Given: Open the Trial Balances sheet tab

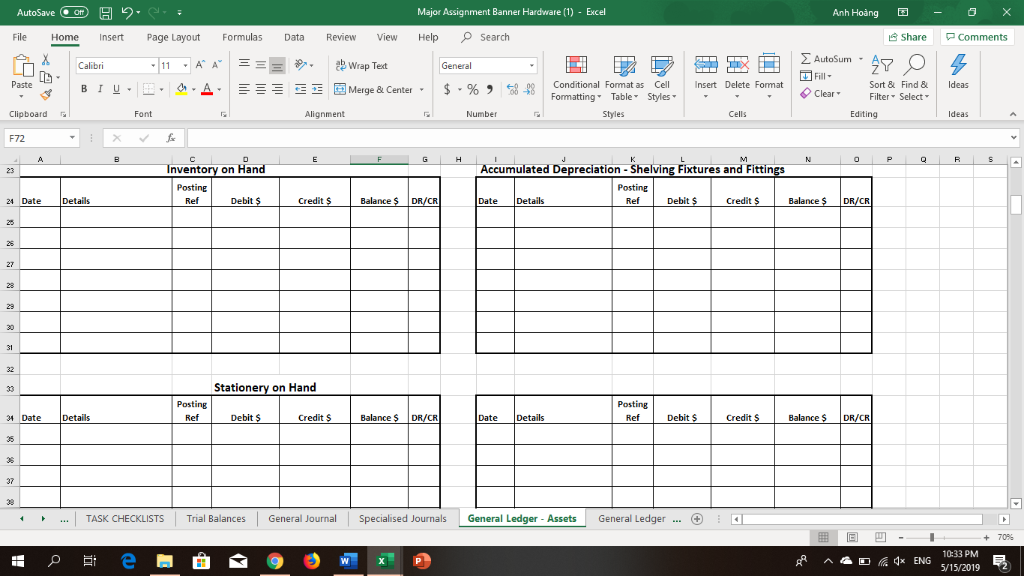Looking at the screenshot, I should pos(216,519).
